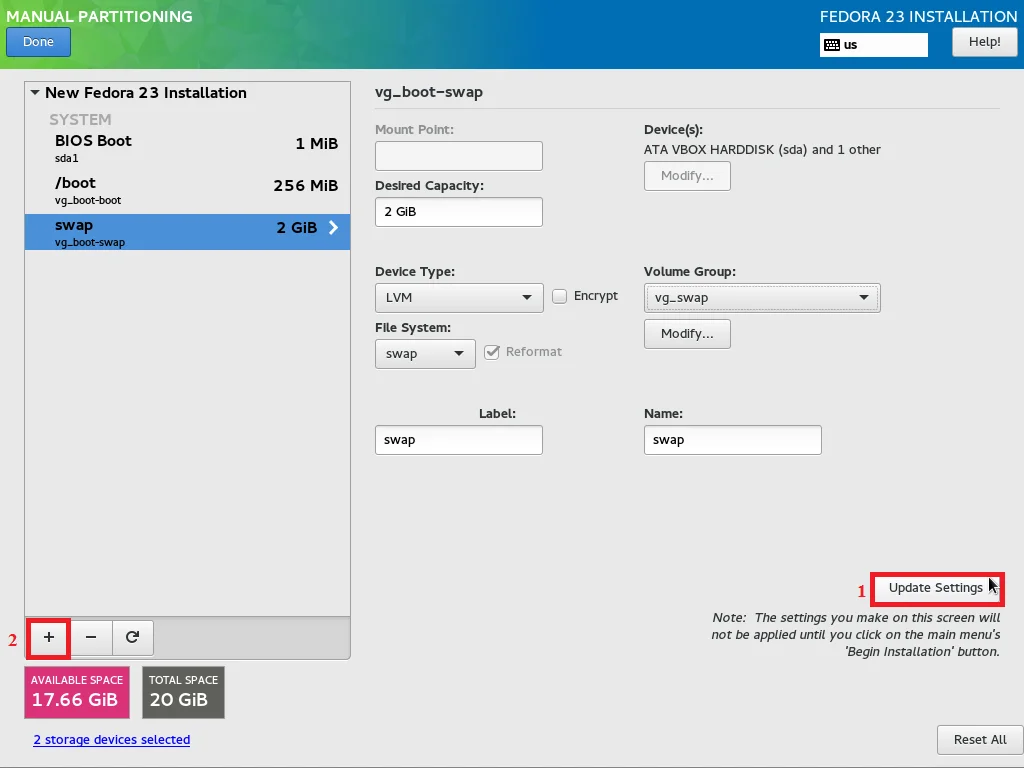Click Reset All button

point(980,740)
